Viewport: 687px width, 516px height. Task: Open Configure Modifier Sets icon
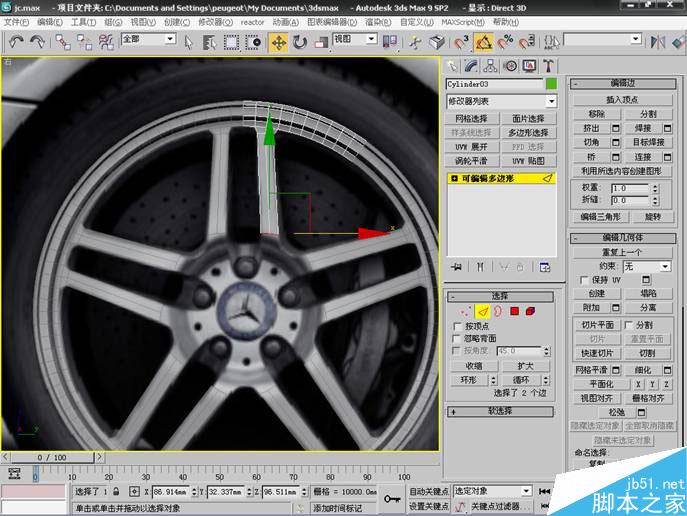coord(545,267)
